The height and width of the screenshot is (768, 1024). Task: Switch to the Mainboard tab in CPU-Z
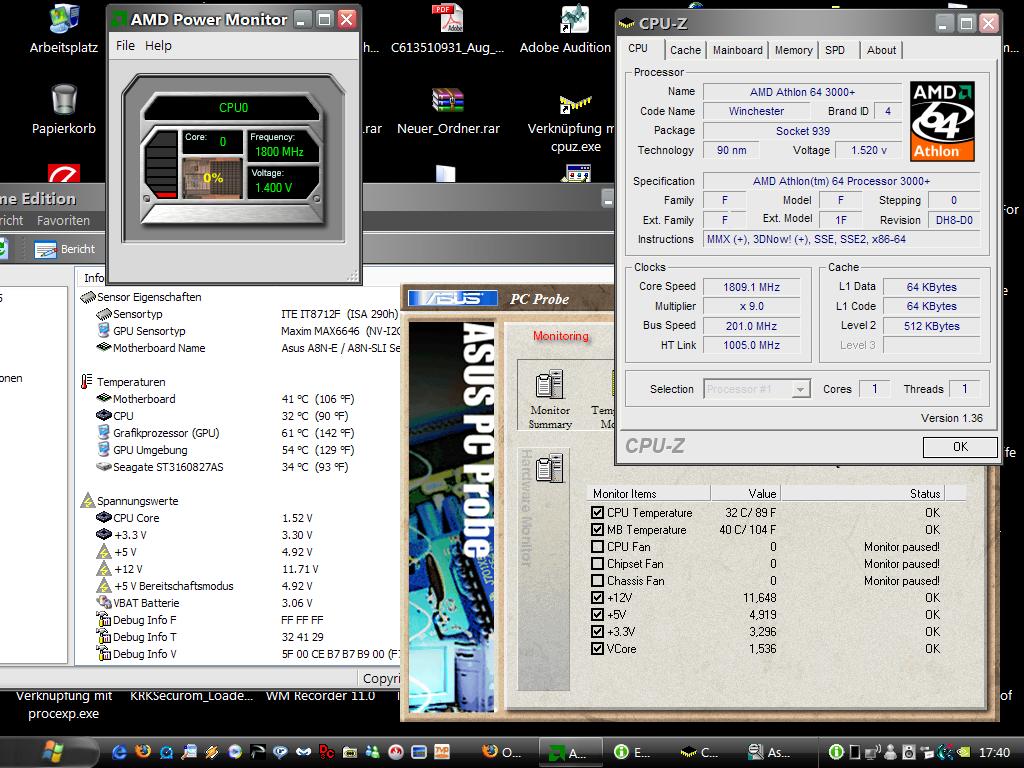coord(737,50)
